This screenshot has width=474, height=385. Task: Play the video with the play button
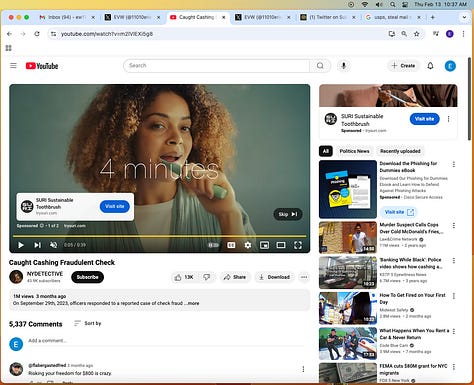pos(21,245)
